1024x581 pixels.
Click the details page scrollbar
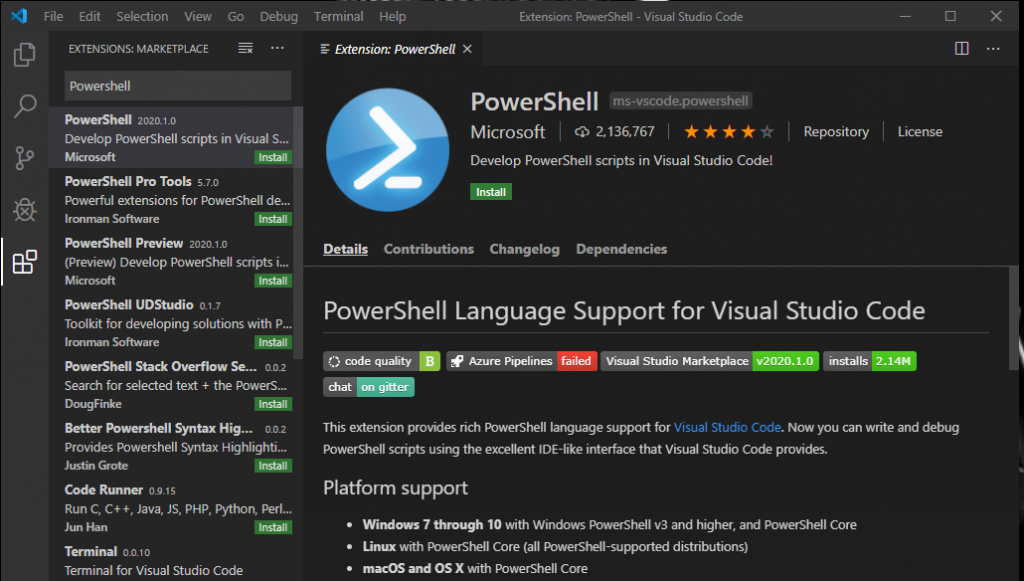tap(1014, 319)
